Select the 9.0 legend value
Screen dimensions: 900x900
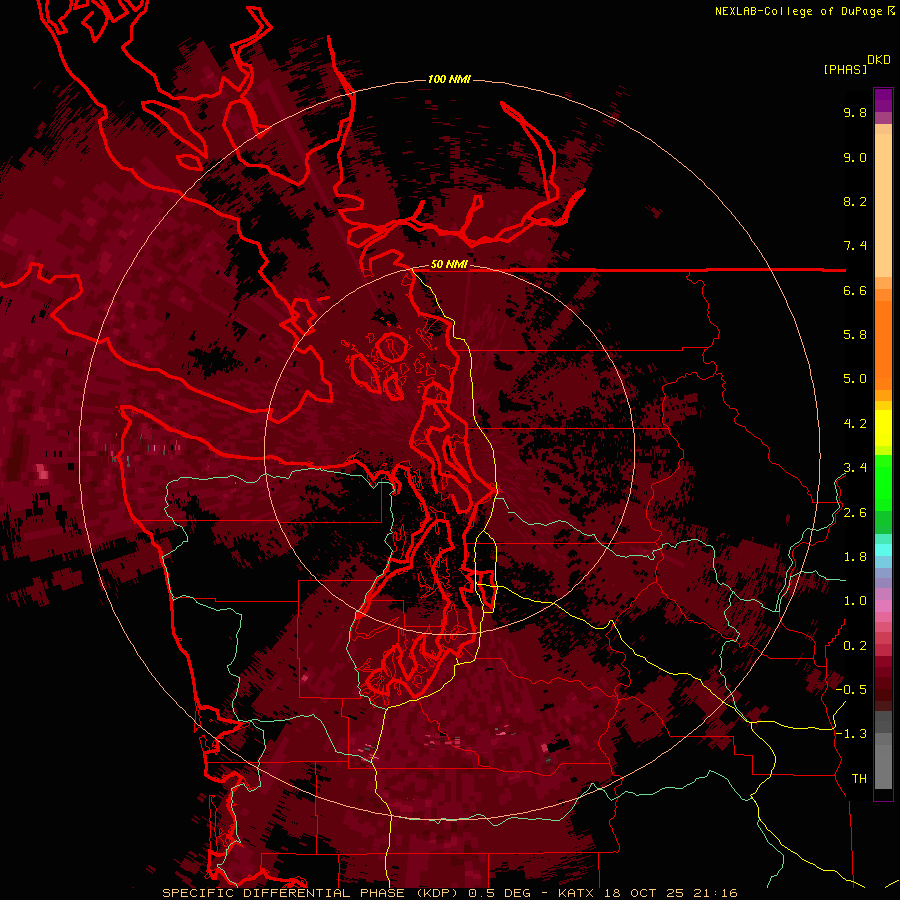[855, 157]
